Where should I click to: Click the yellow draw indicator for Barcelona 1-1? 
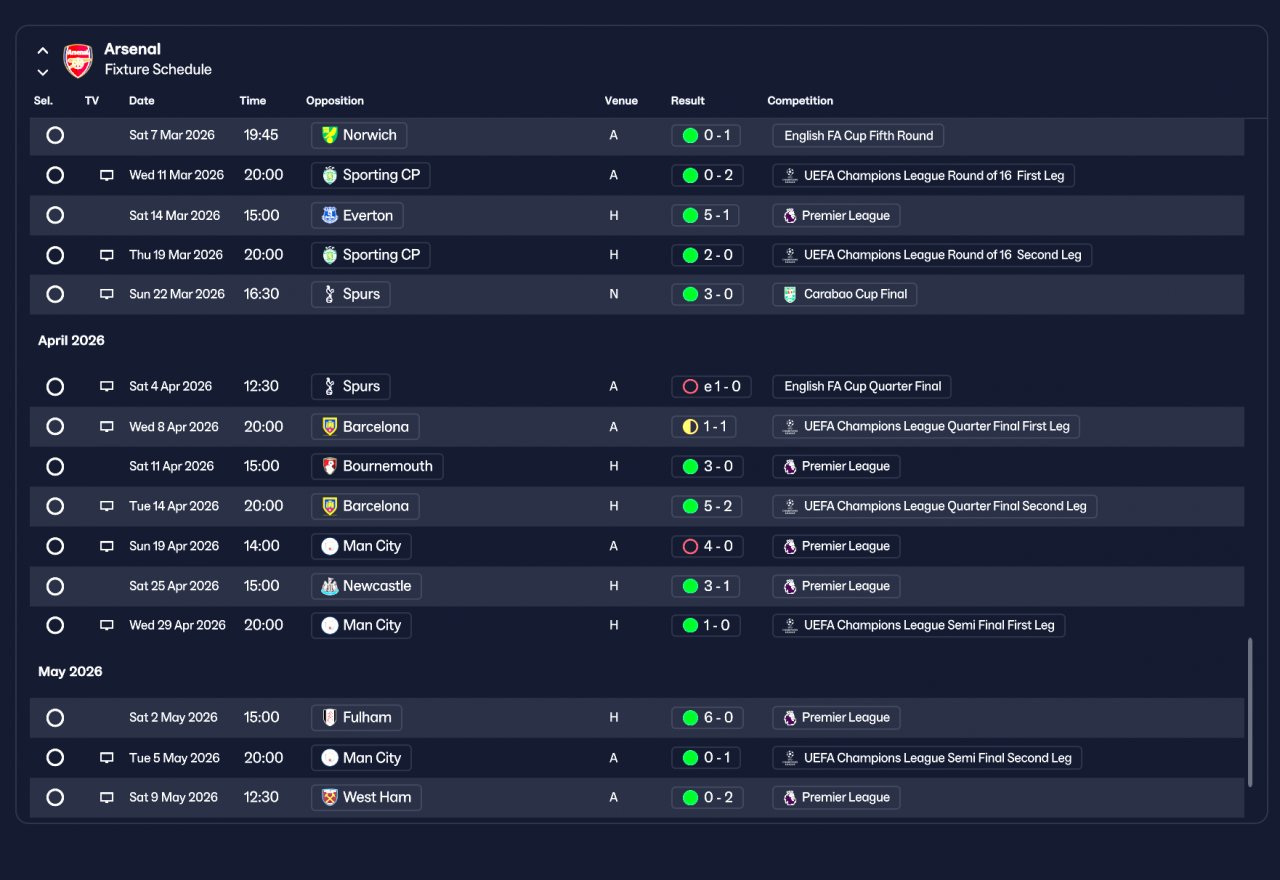[690, 427]
